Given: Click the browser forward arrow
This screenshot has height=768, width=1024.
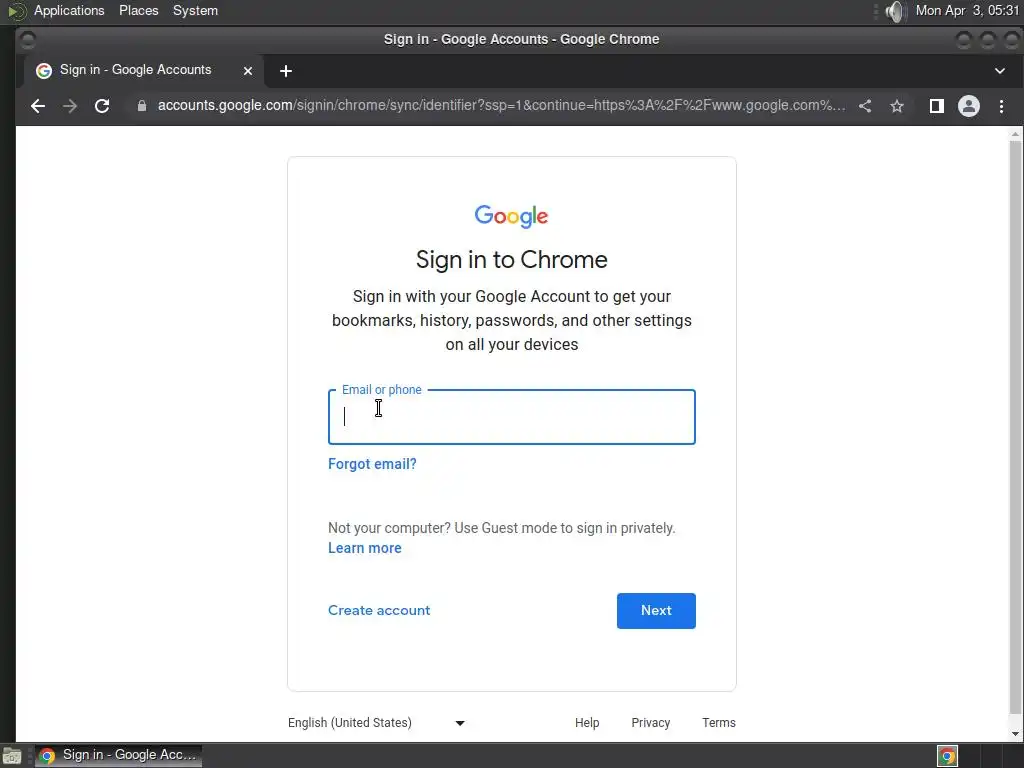Looking at the screenshot, I should (x=70, y=106).
